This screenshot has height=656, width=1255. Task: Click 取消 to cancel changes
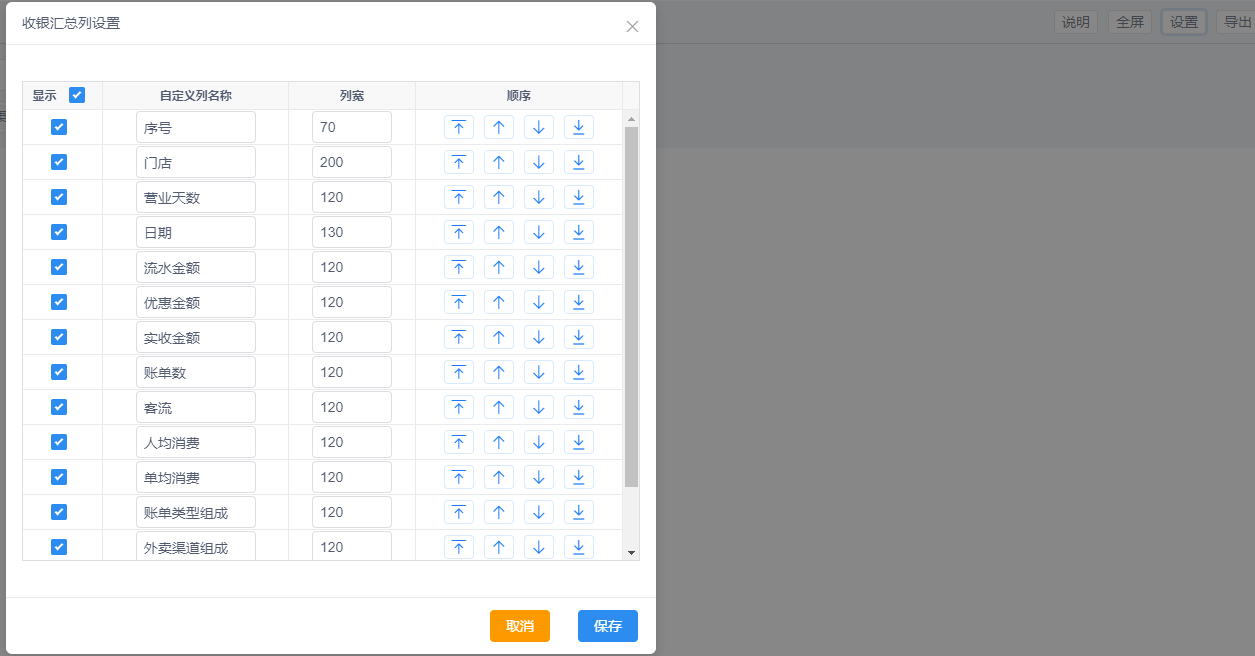(520, 626)
